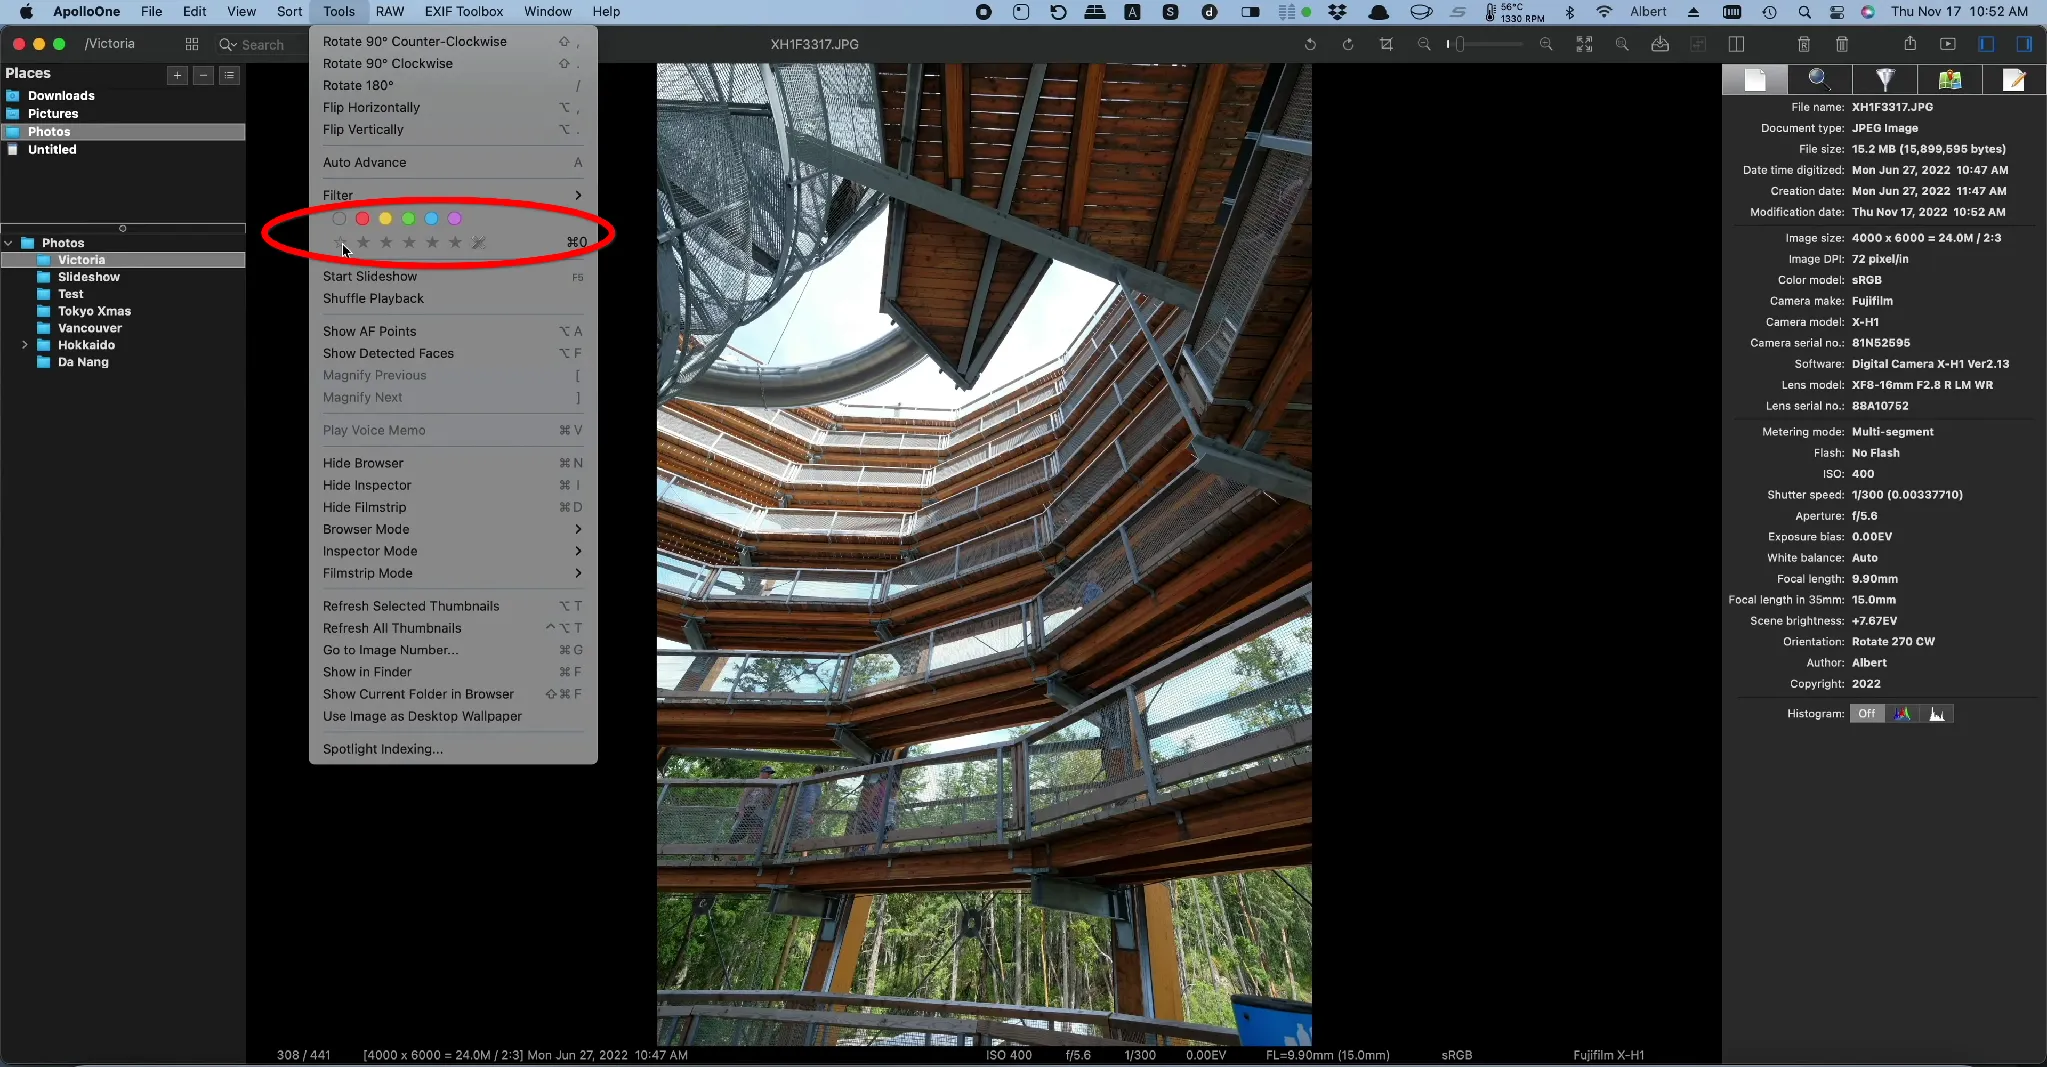Click the zoom level slider handle
The width and height of the screenshot is (2047, 1067).
pyautogui.click(x=1459, y=44)
